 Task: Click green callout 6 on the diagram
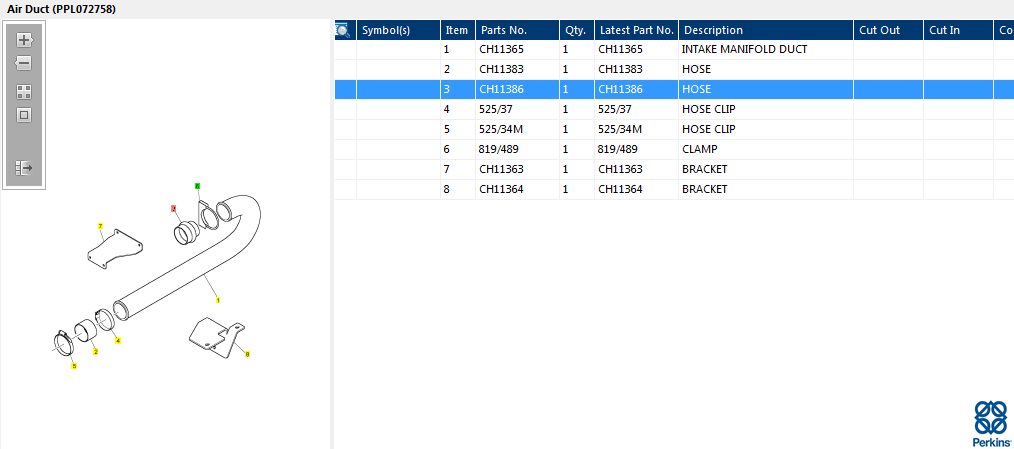(197, 186)
